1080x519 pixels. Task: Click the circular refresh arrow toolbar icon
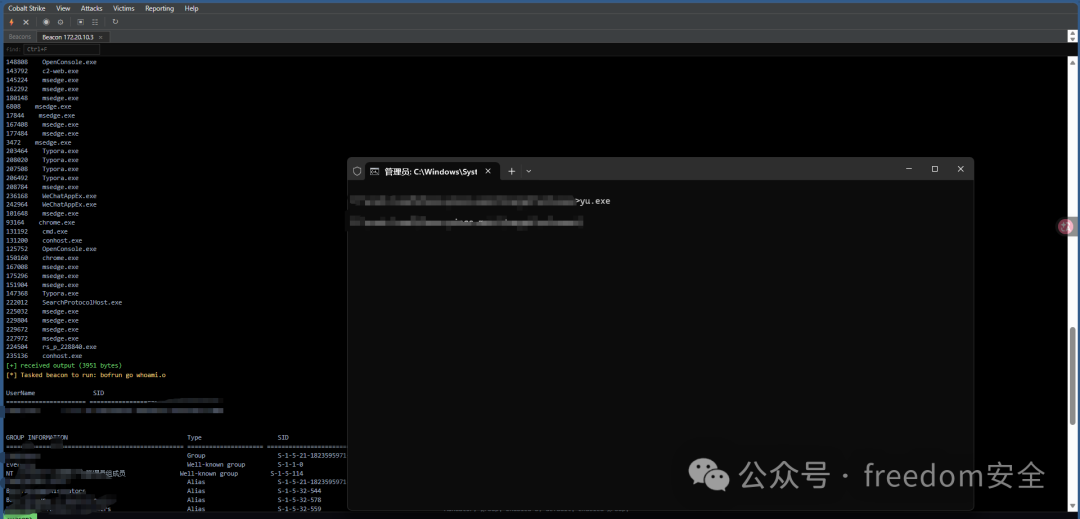[115, 22]
